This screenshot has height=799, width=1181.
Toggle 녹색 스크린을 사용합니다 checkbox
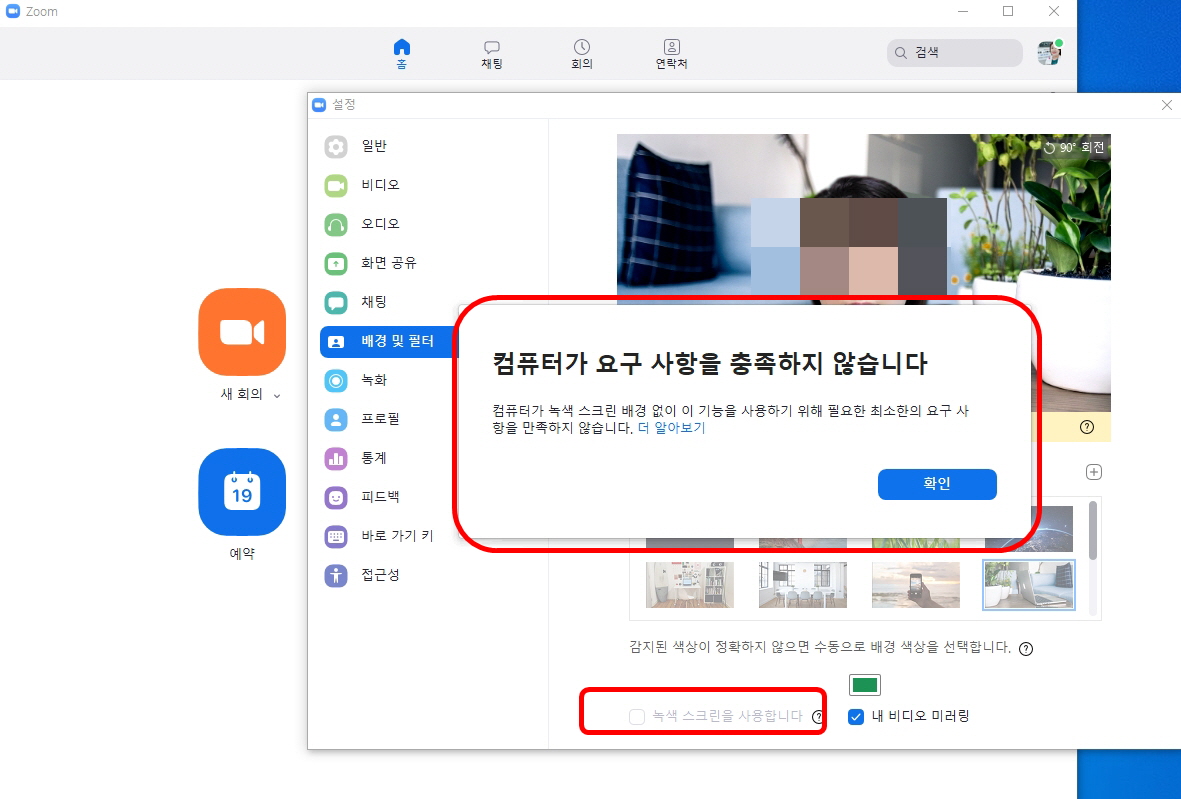tap(637, 717)
